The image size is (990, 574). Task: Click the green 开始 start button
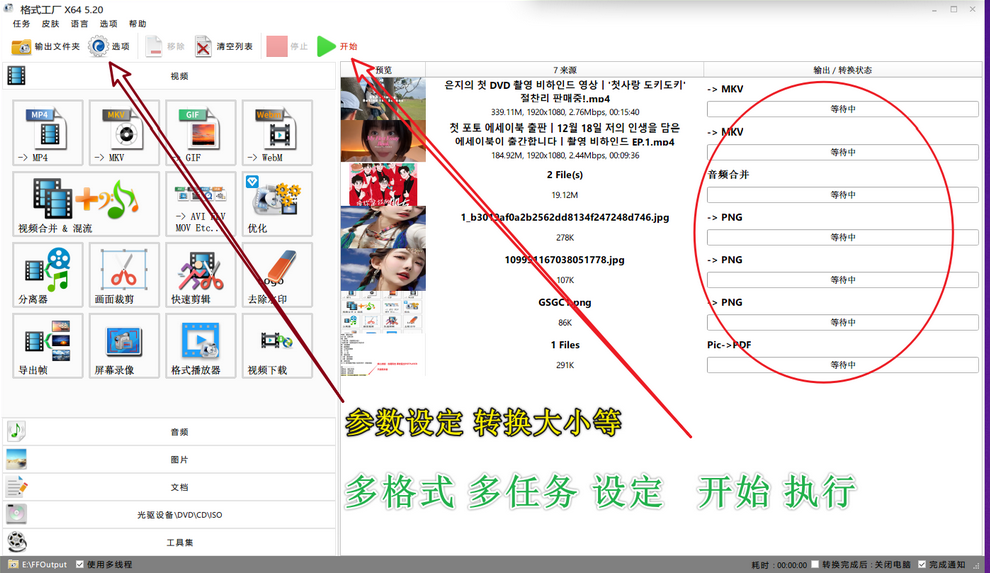pyautogui.click(x=337, y=47)
